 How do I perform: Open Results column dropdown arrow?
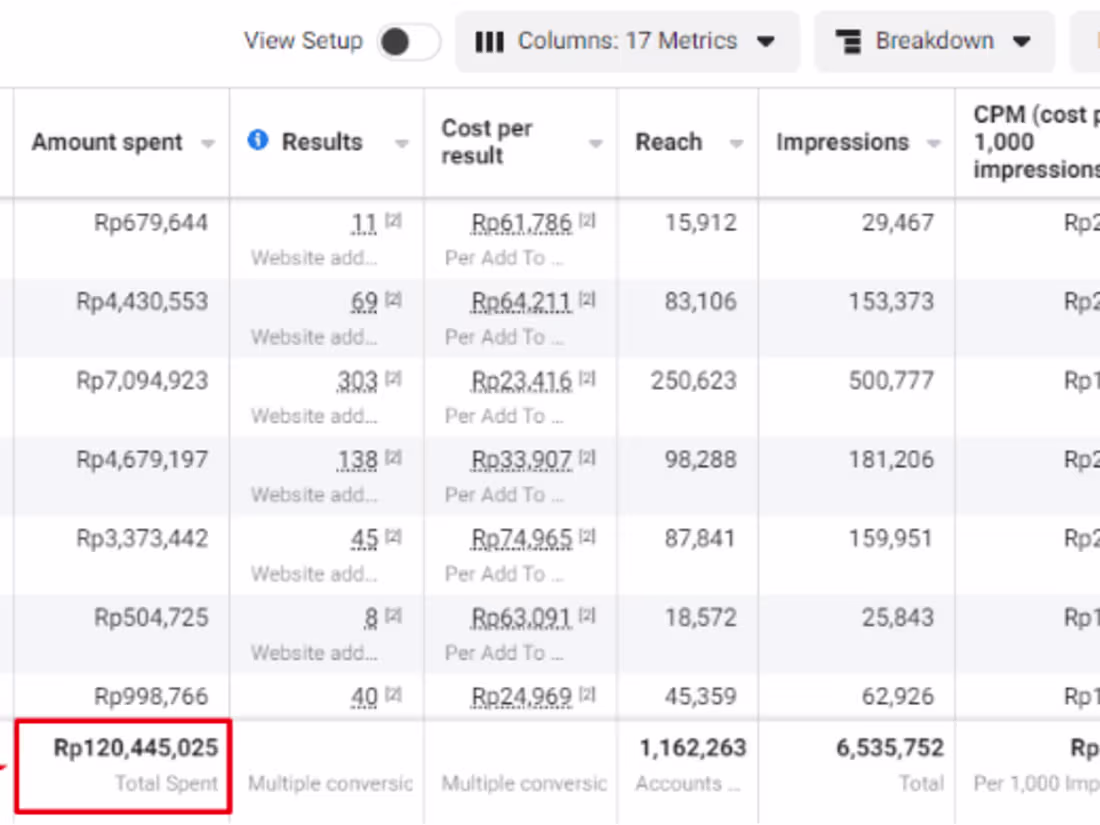pos(401,144)
